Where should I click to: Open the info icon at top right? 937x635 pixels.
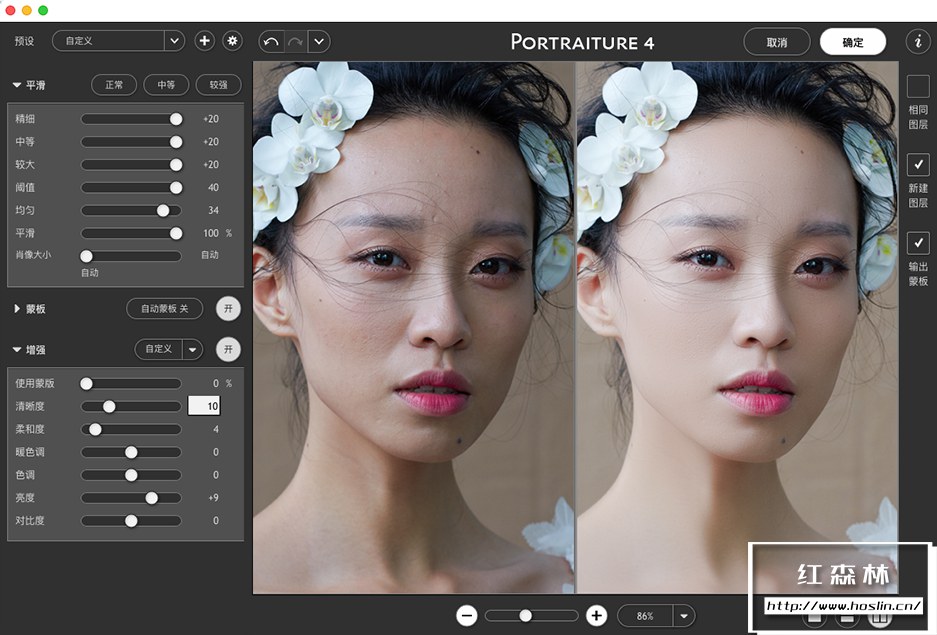coord(917,41)
